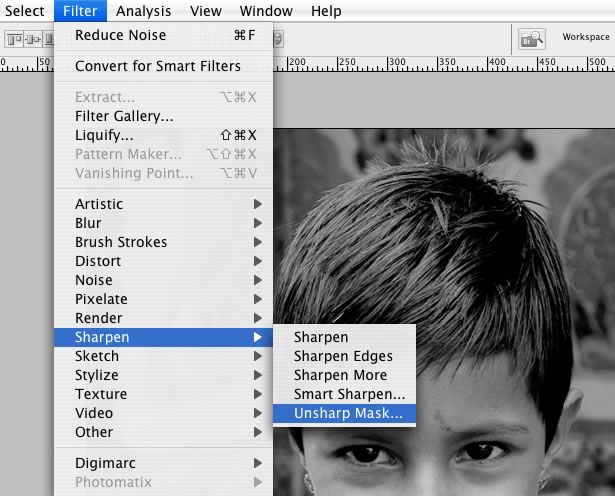Open the Help menu

pos(326,11)
